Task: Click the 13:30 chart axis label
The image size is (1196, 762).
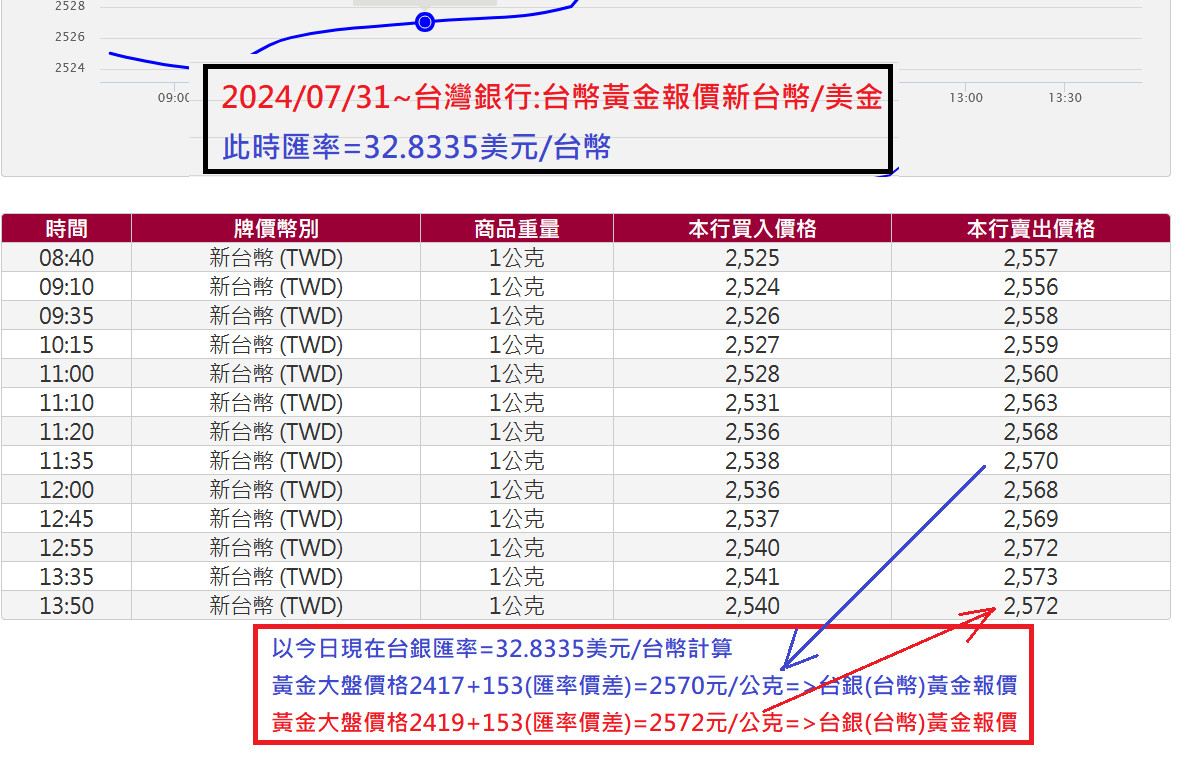Action: pos(1065,98)
